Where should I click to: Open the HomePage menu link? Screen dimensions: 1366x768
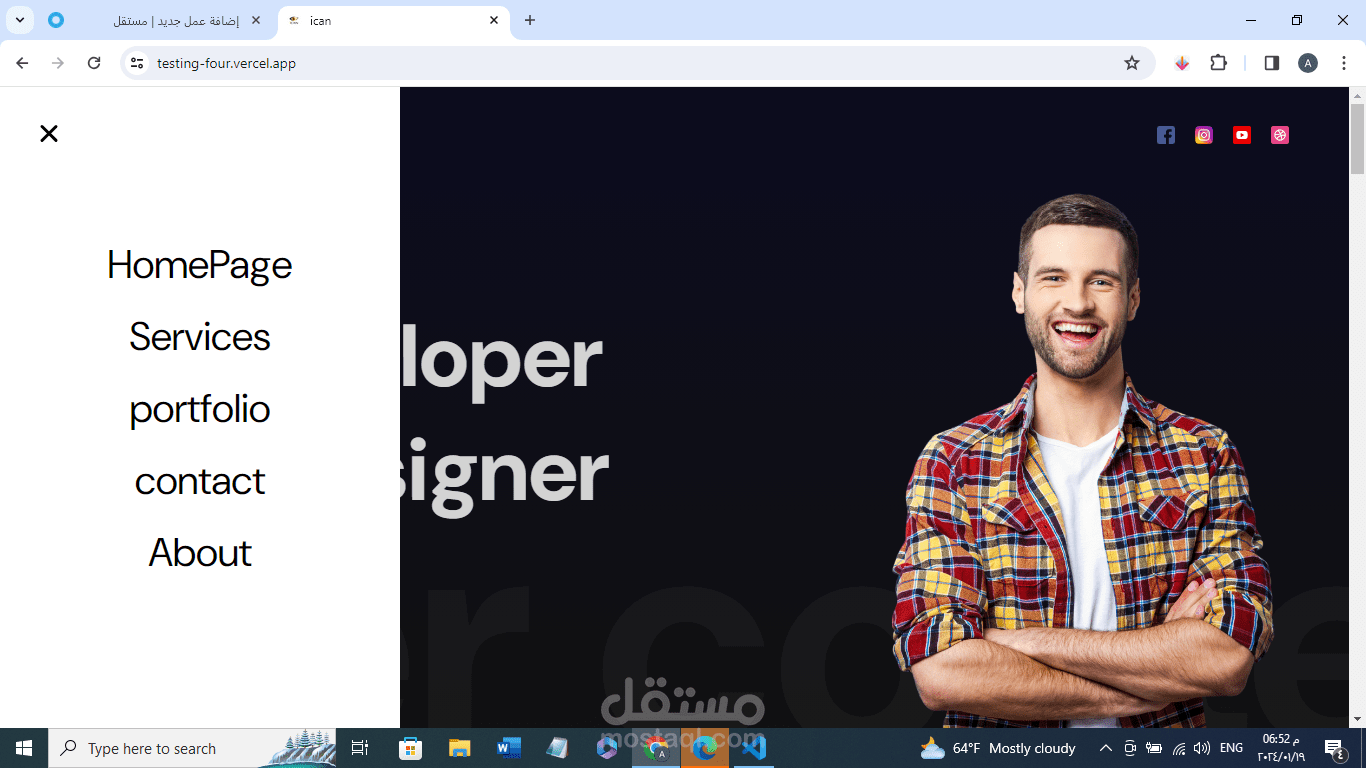click(x=200, y=265)
